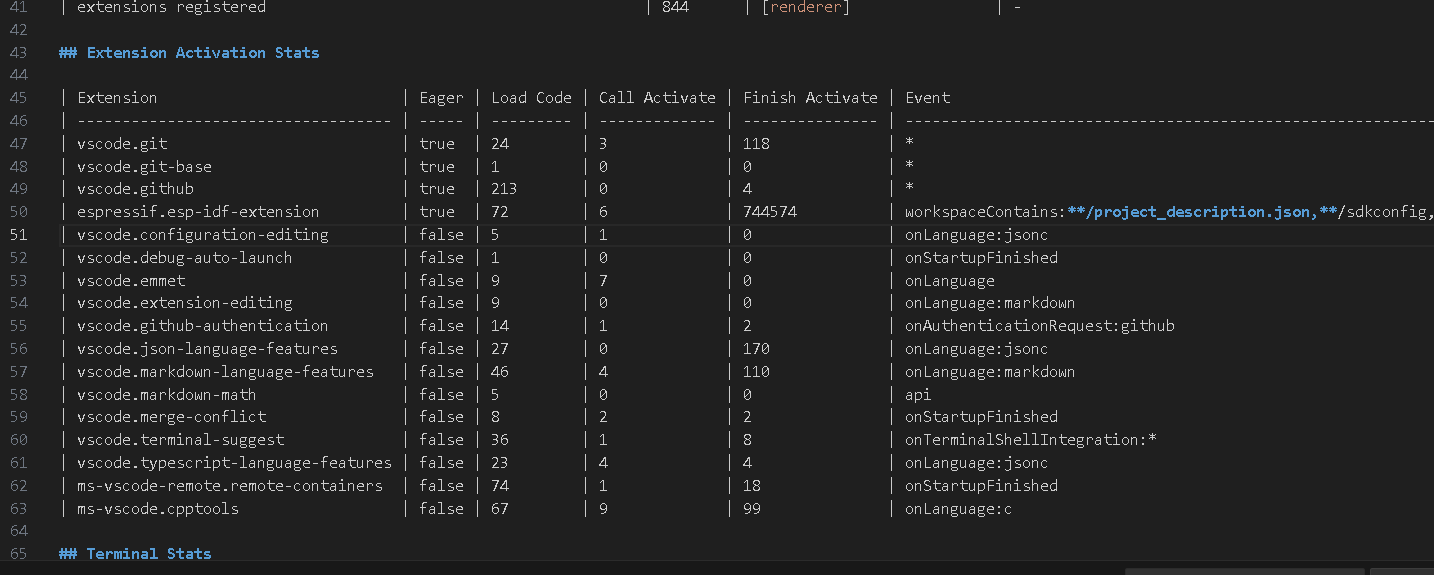The width and height of the screenshot is (1434, 575).
Task: Click line number 65 in the gutter
Action: point(18,553)
